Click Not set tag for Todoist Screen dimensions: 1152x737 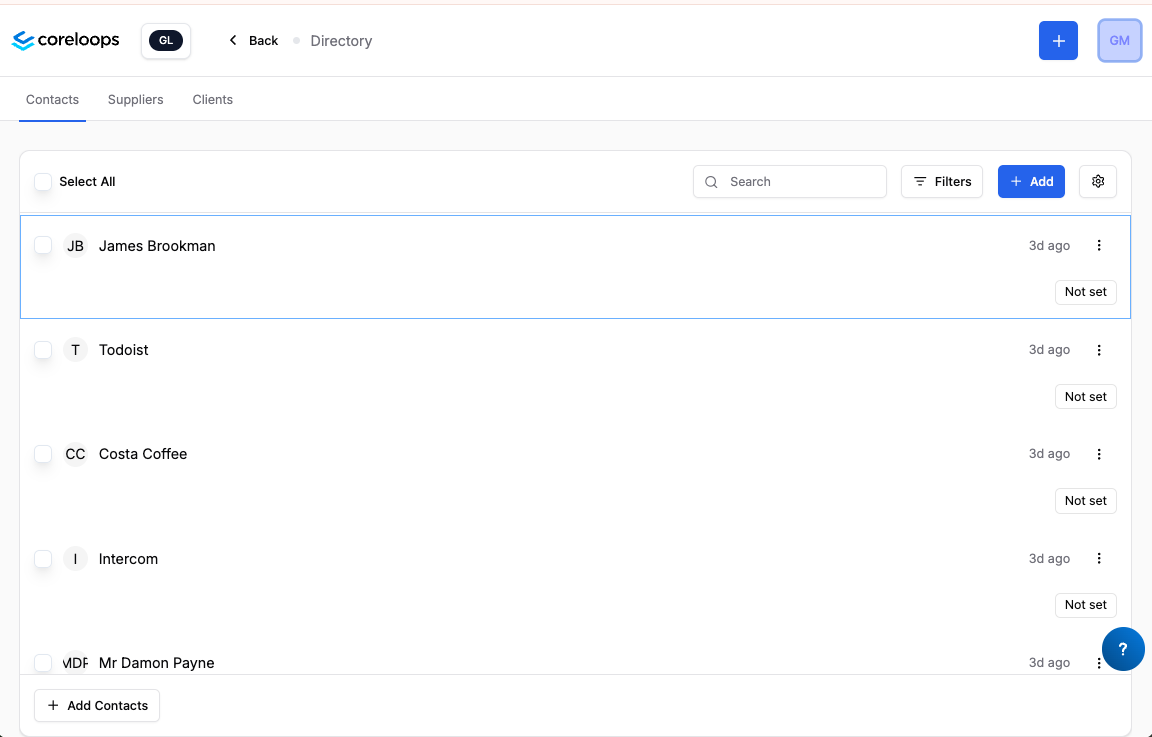1086,396
